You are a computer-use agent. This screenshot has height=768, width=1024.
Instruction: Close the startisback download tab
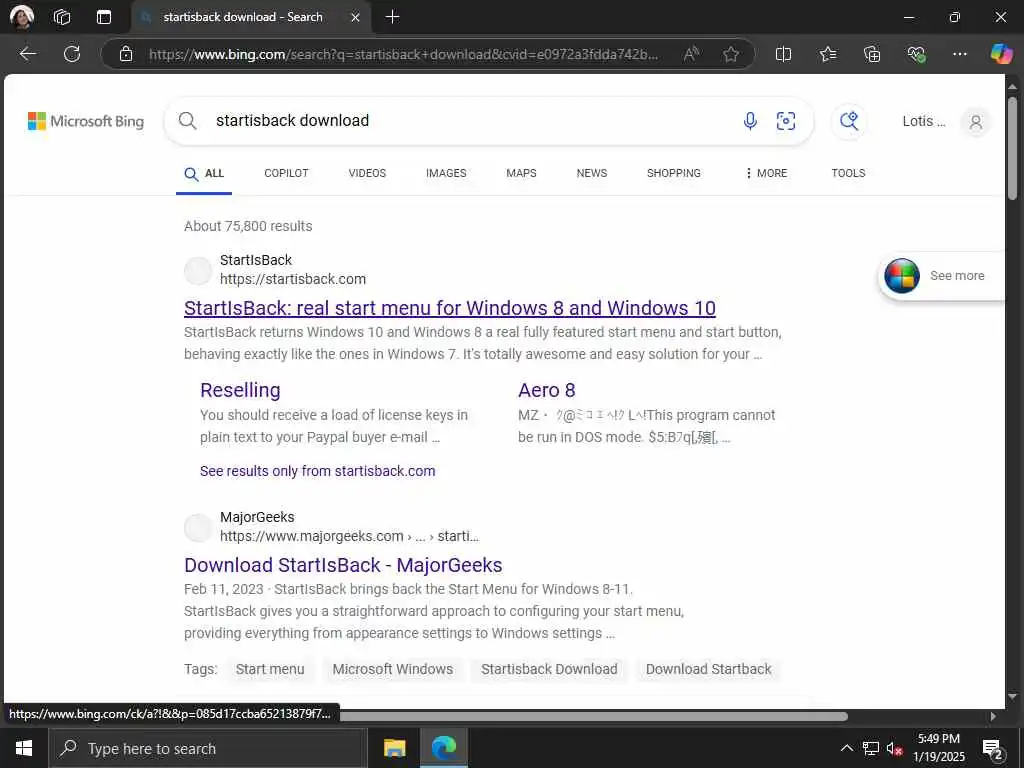(x=355, y=18)
